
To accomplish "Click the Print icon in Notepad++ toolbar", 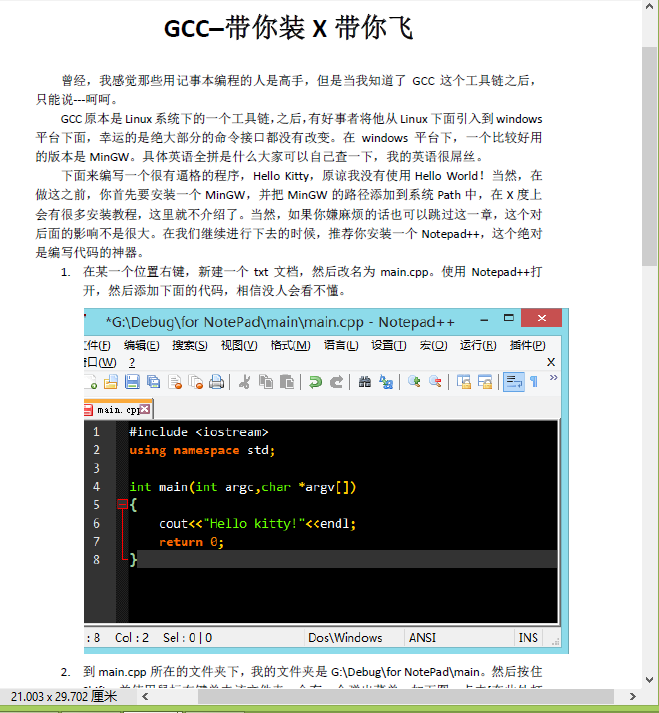I will click(216, 382).
